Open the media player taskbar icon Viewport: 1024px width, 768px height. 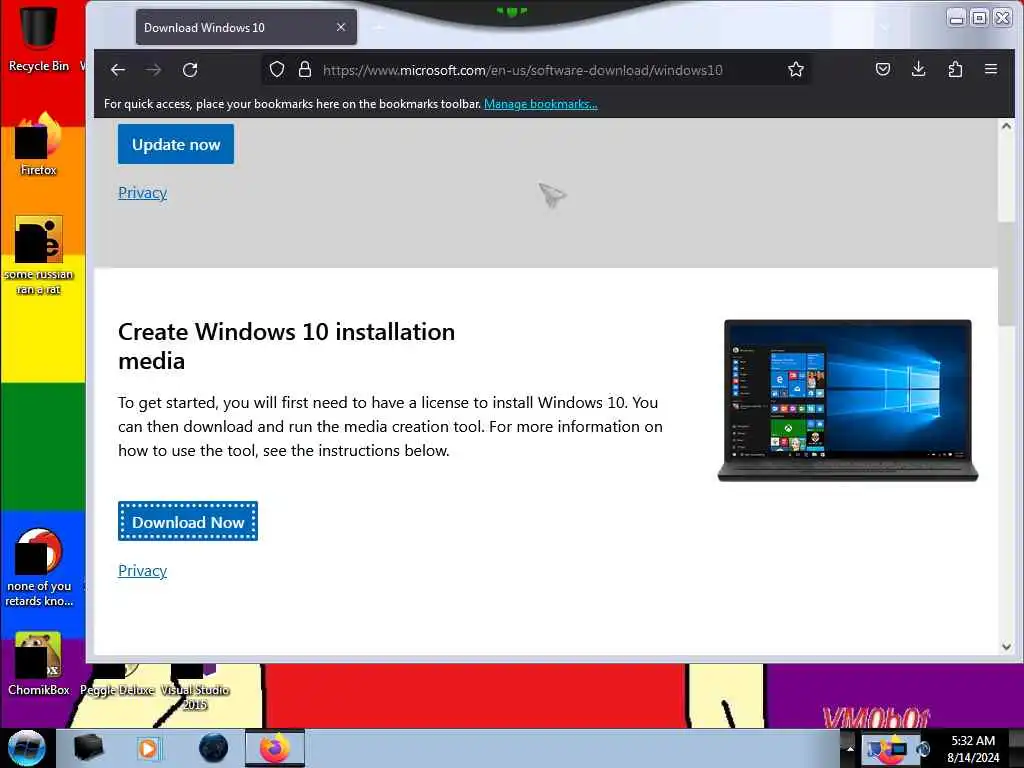(x=148, y=748)
